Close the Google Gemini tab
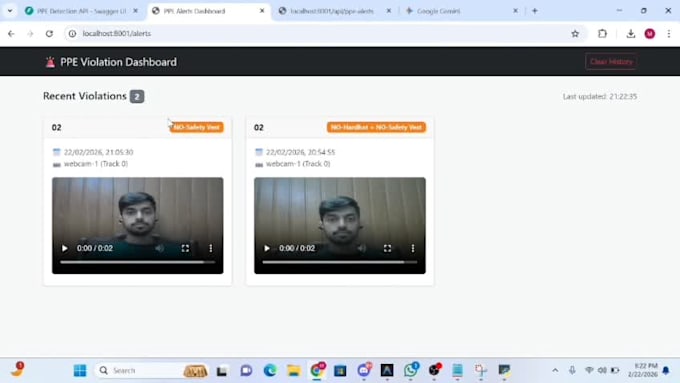680x383 pixels. click(x=515, y=11)
